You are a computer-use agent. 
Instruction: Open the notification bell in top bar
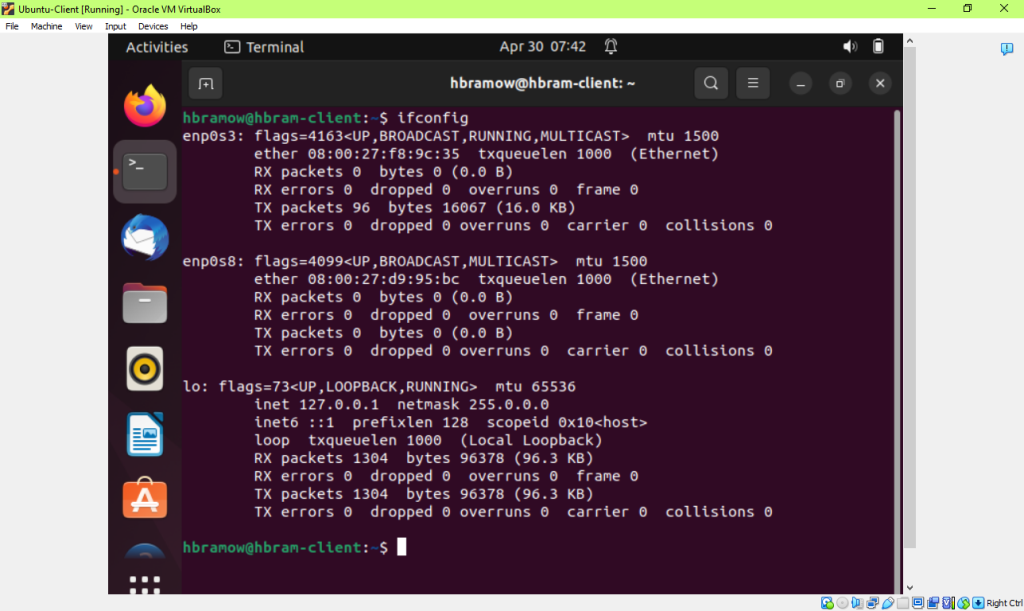tap(611, 46)
